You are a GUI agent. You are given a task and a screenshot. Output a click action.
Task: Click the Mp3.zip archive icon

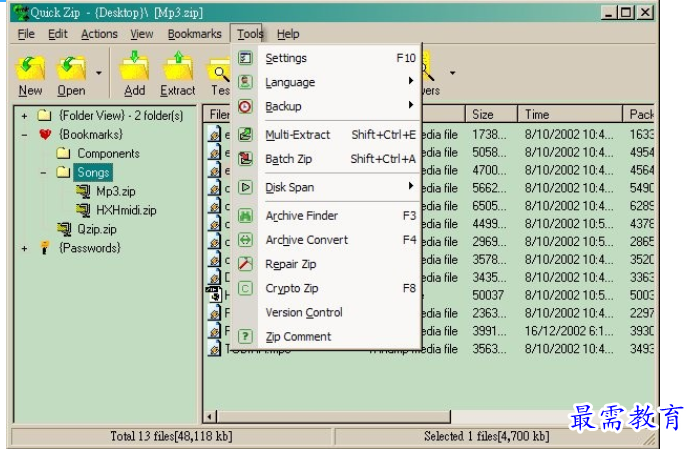(83, 191)
